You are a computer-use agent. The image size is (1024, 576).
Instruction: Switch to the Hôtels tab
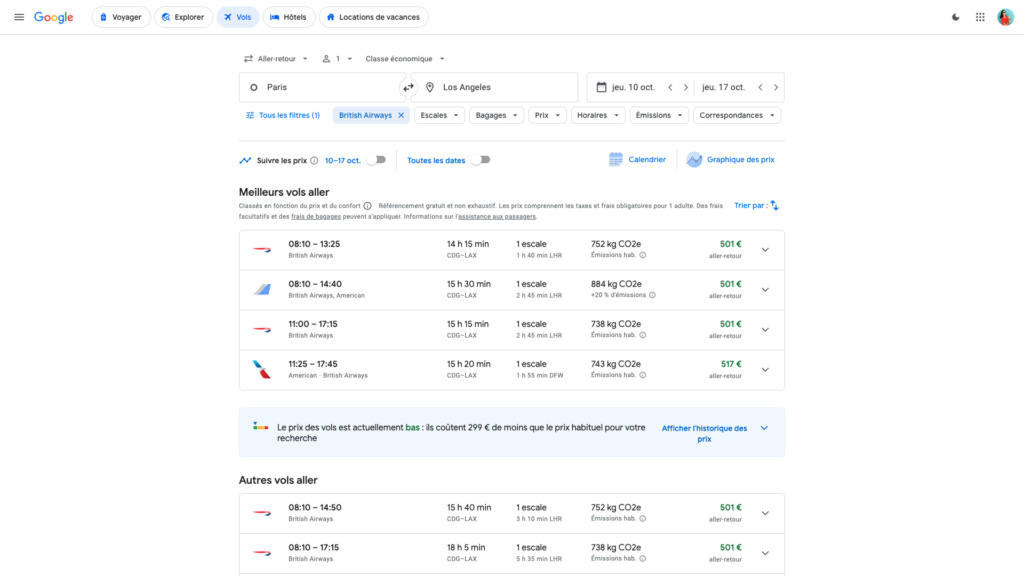pos(289,17)
